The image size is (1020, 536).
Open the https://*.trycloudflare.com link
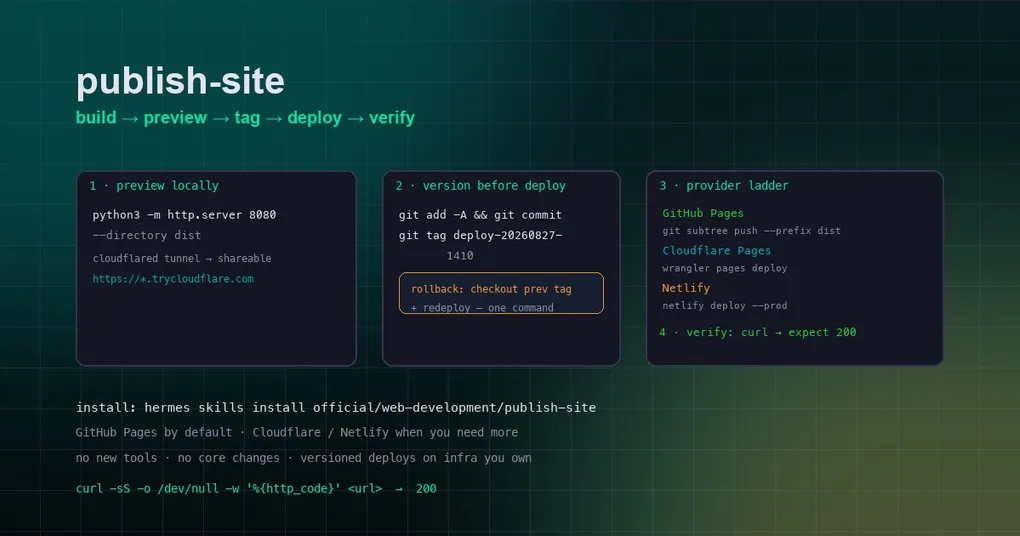click(x=173, y=278)
